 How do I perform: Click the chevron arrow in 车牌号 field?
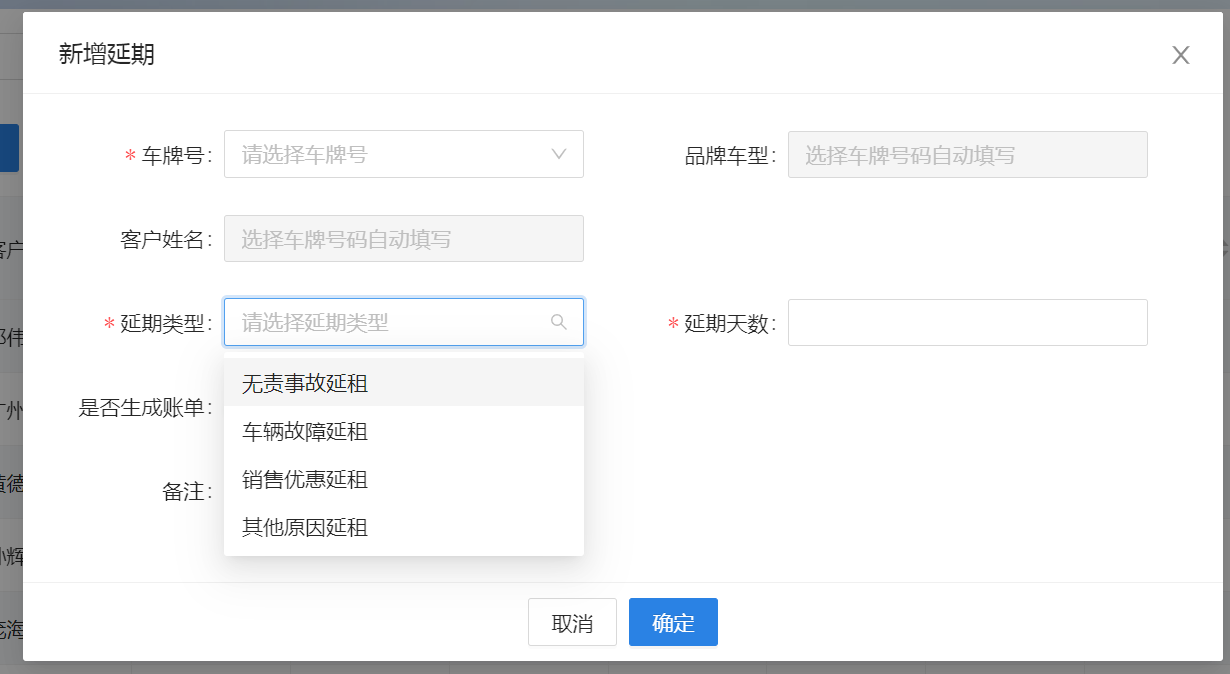coord(559,155)
